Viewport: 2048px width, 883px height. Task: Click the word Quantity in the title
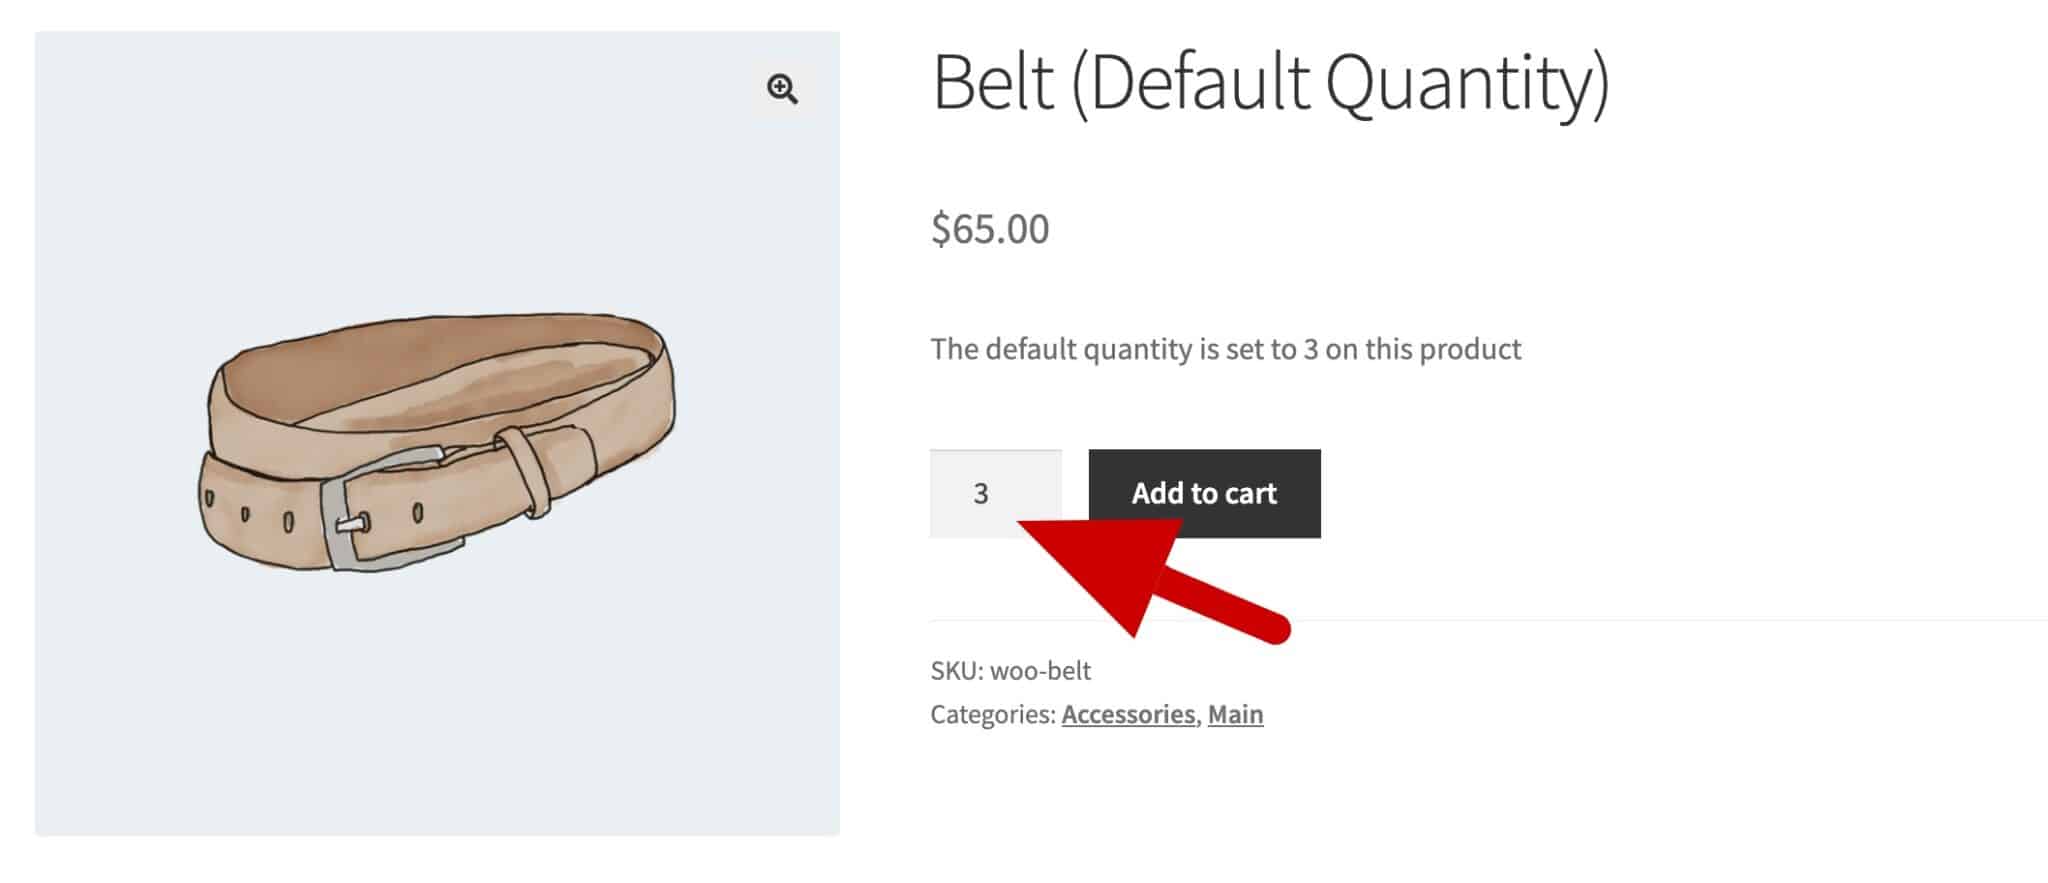point(1468,82)
